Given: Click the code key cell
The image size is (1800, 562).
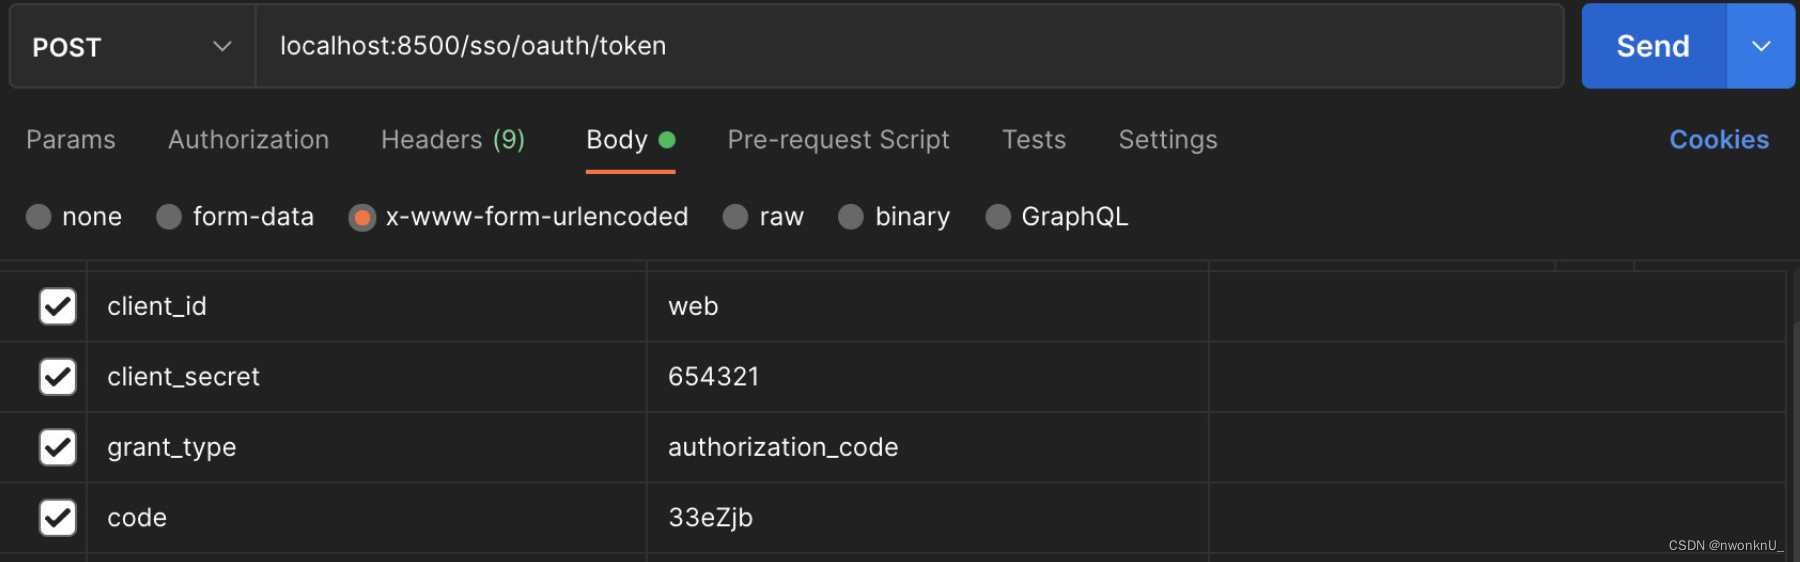Looking at the screenshot, I should (367, 517).
